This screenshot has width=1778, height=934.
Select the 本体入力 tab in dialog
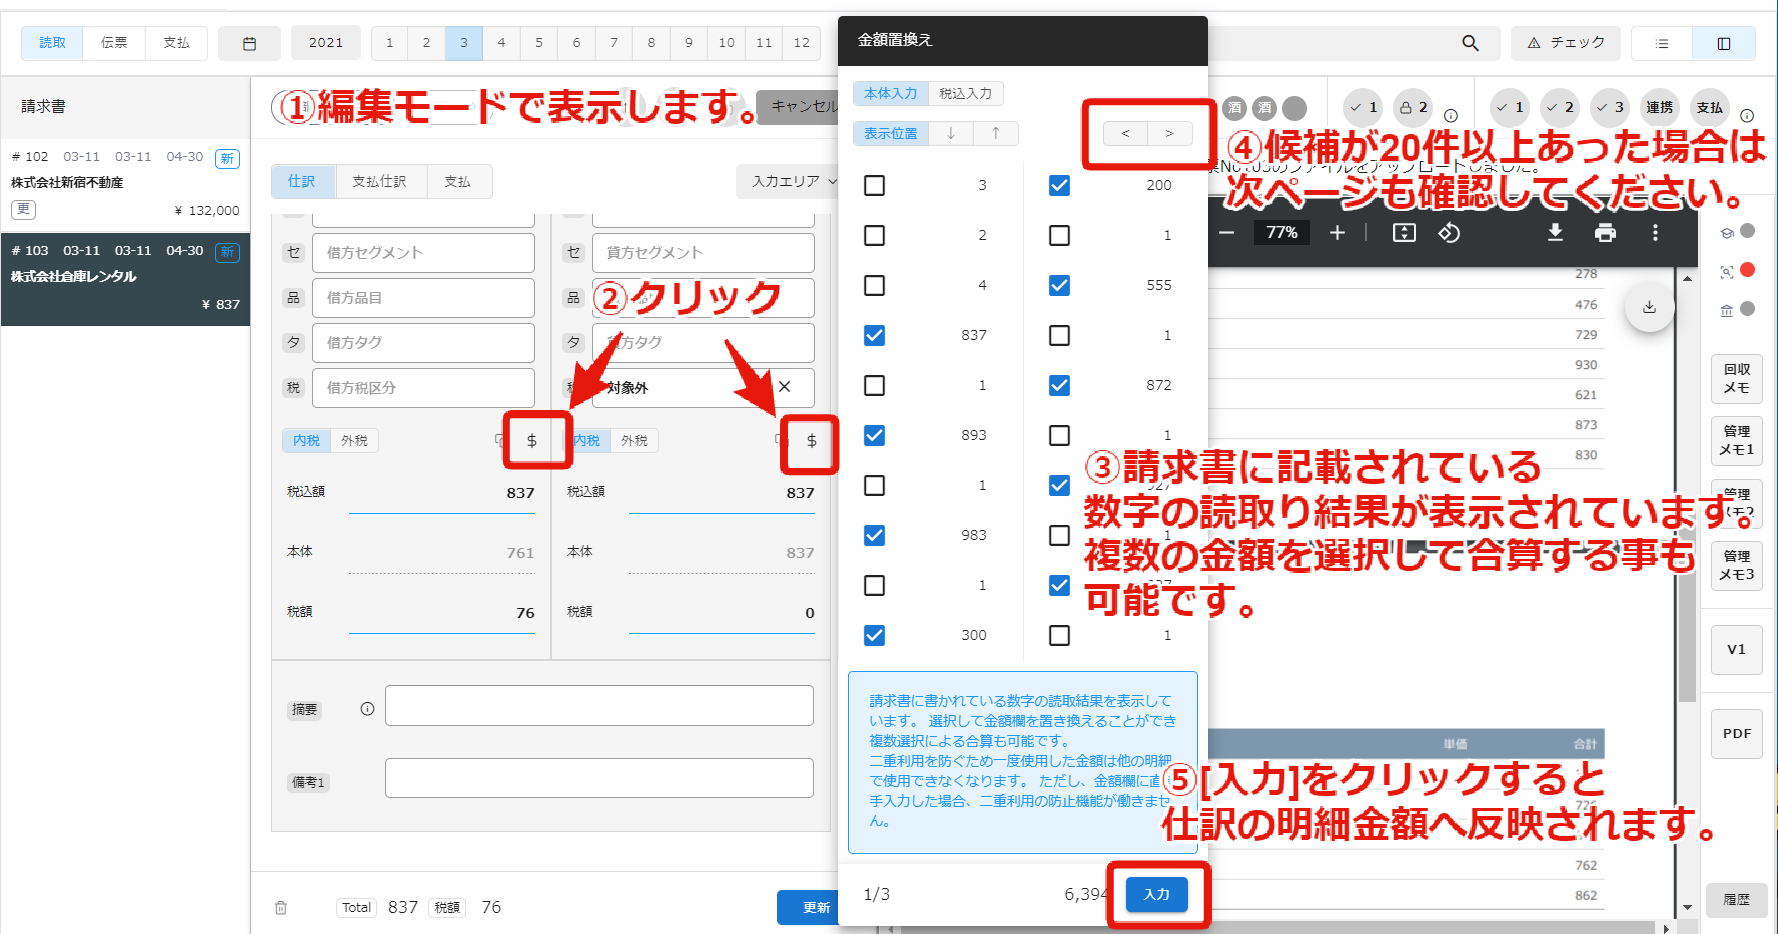coord(891,93)
